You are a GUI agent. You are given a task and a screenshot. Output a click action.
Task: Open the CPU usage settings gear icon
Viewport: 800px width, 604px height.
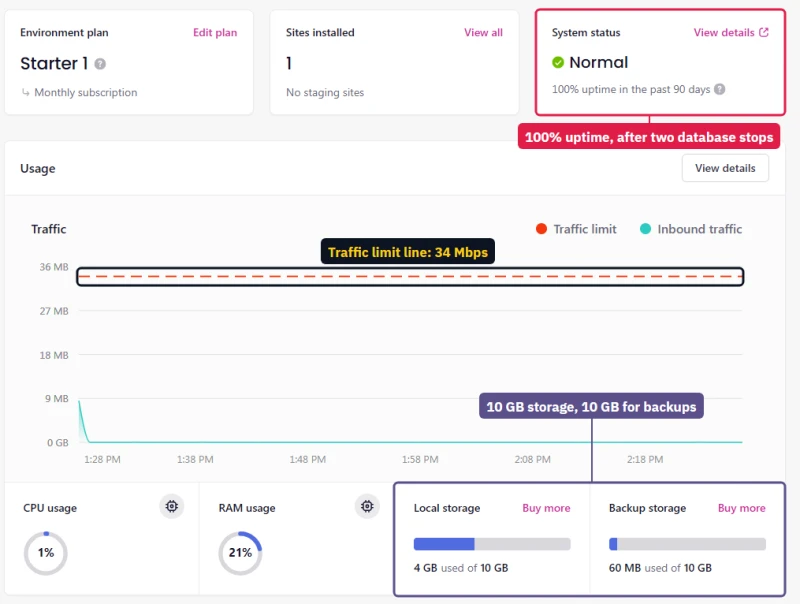click(172, 506)
